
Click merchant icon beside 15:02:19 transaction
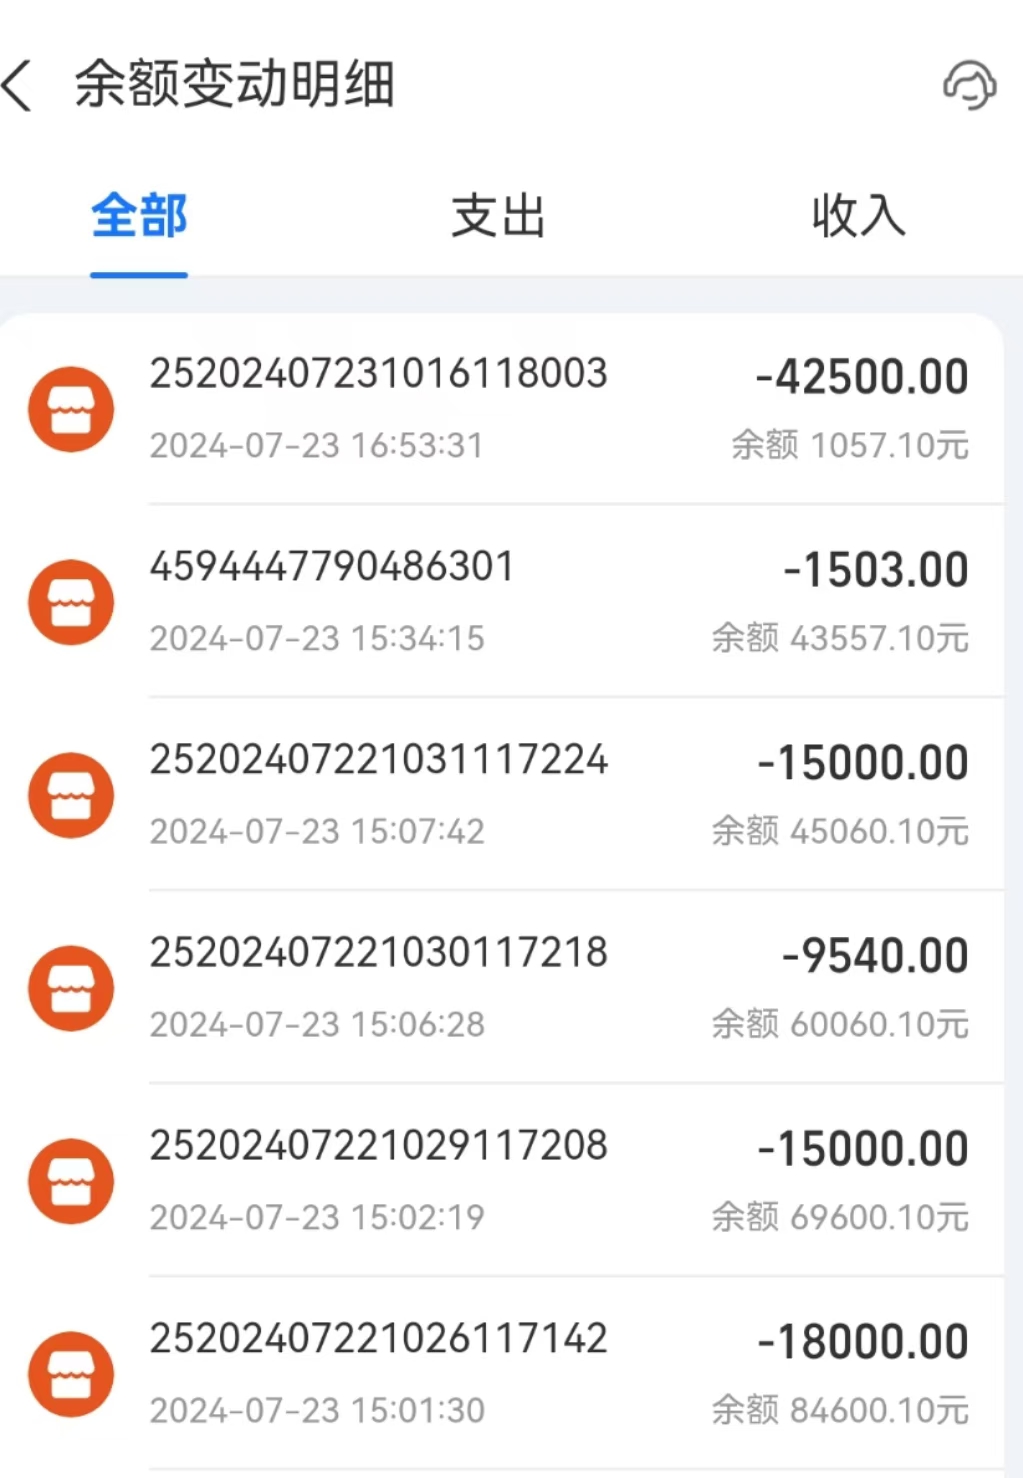[71, 1181]
